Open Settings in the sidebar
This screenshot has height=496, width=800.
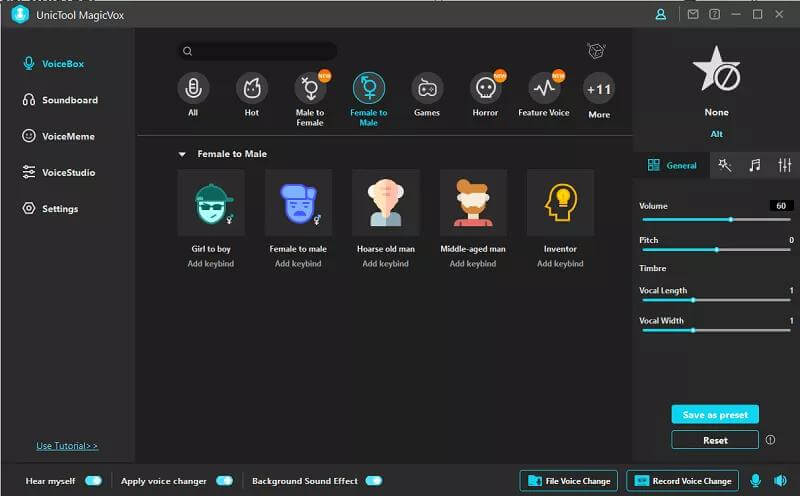tap(51, 209)
